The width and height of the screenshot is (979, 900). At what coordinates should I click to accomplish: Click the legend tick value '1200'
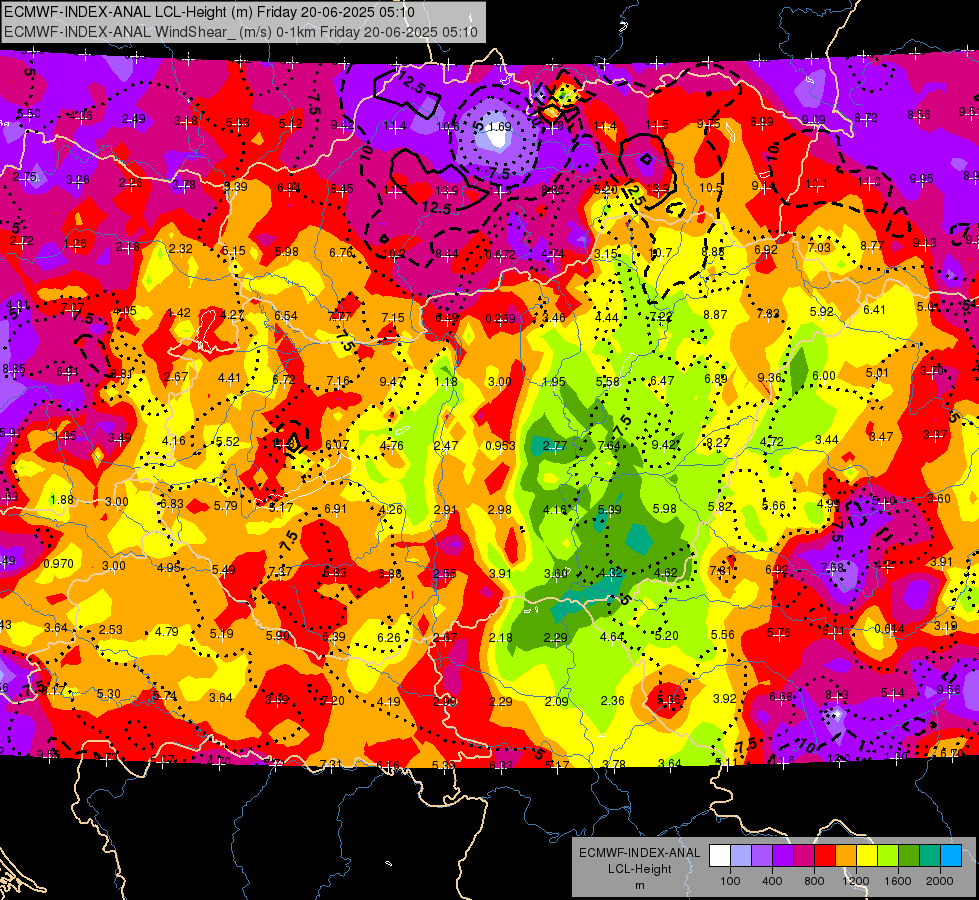point(856,881)
